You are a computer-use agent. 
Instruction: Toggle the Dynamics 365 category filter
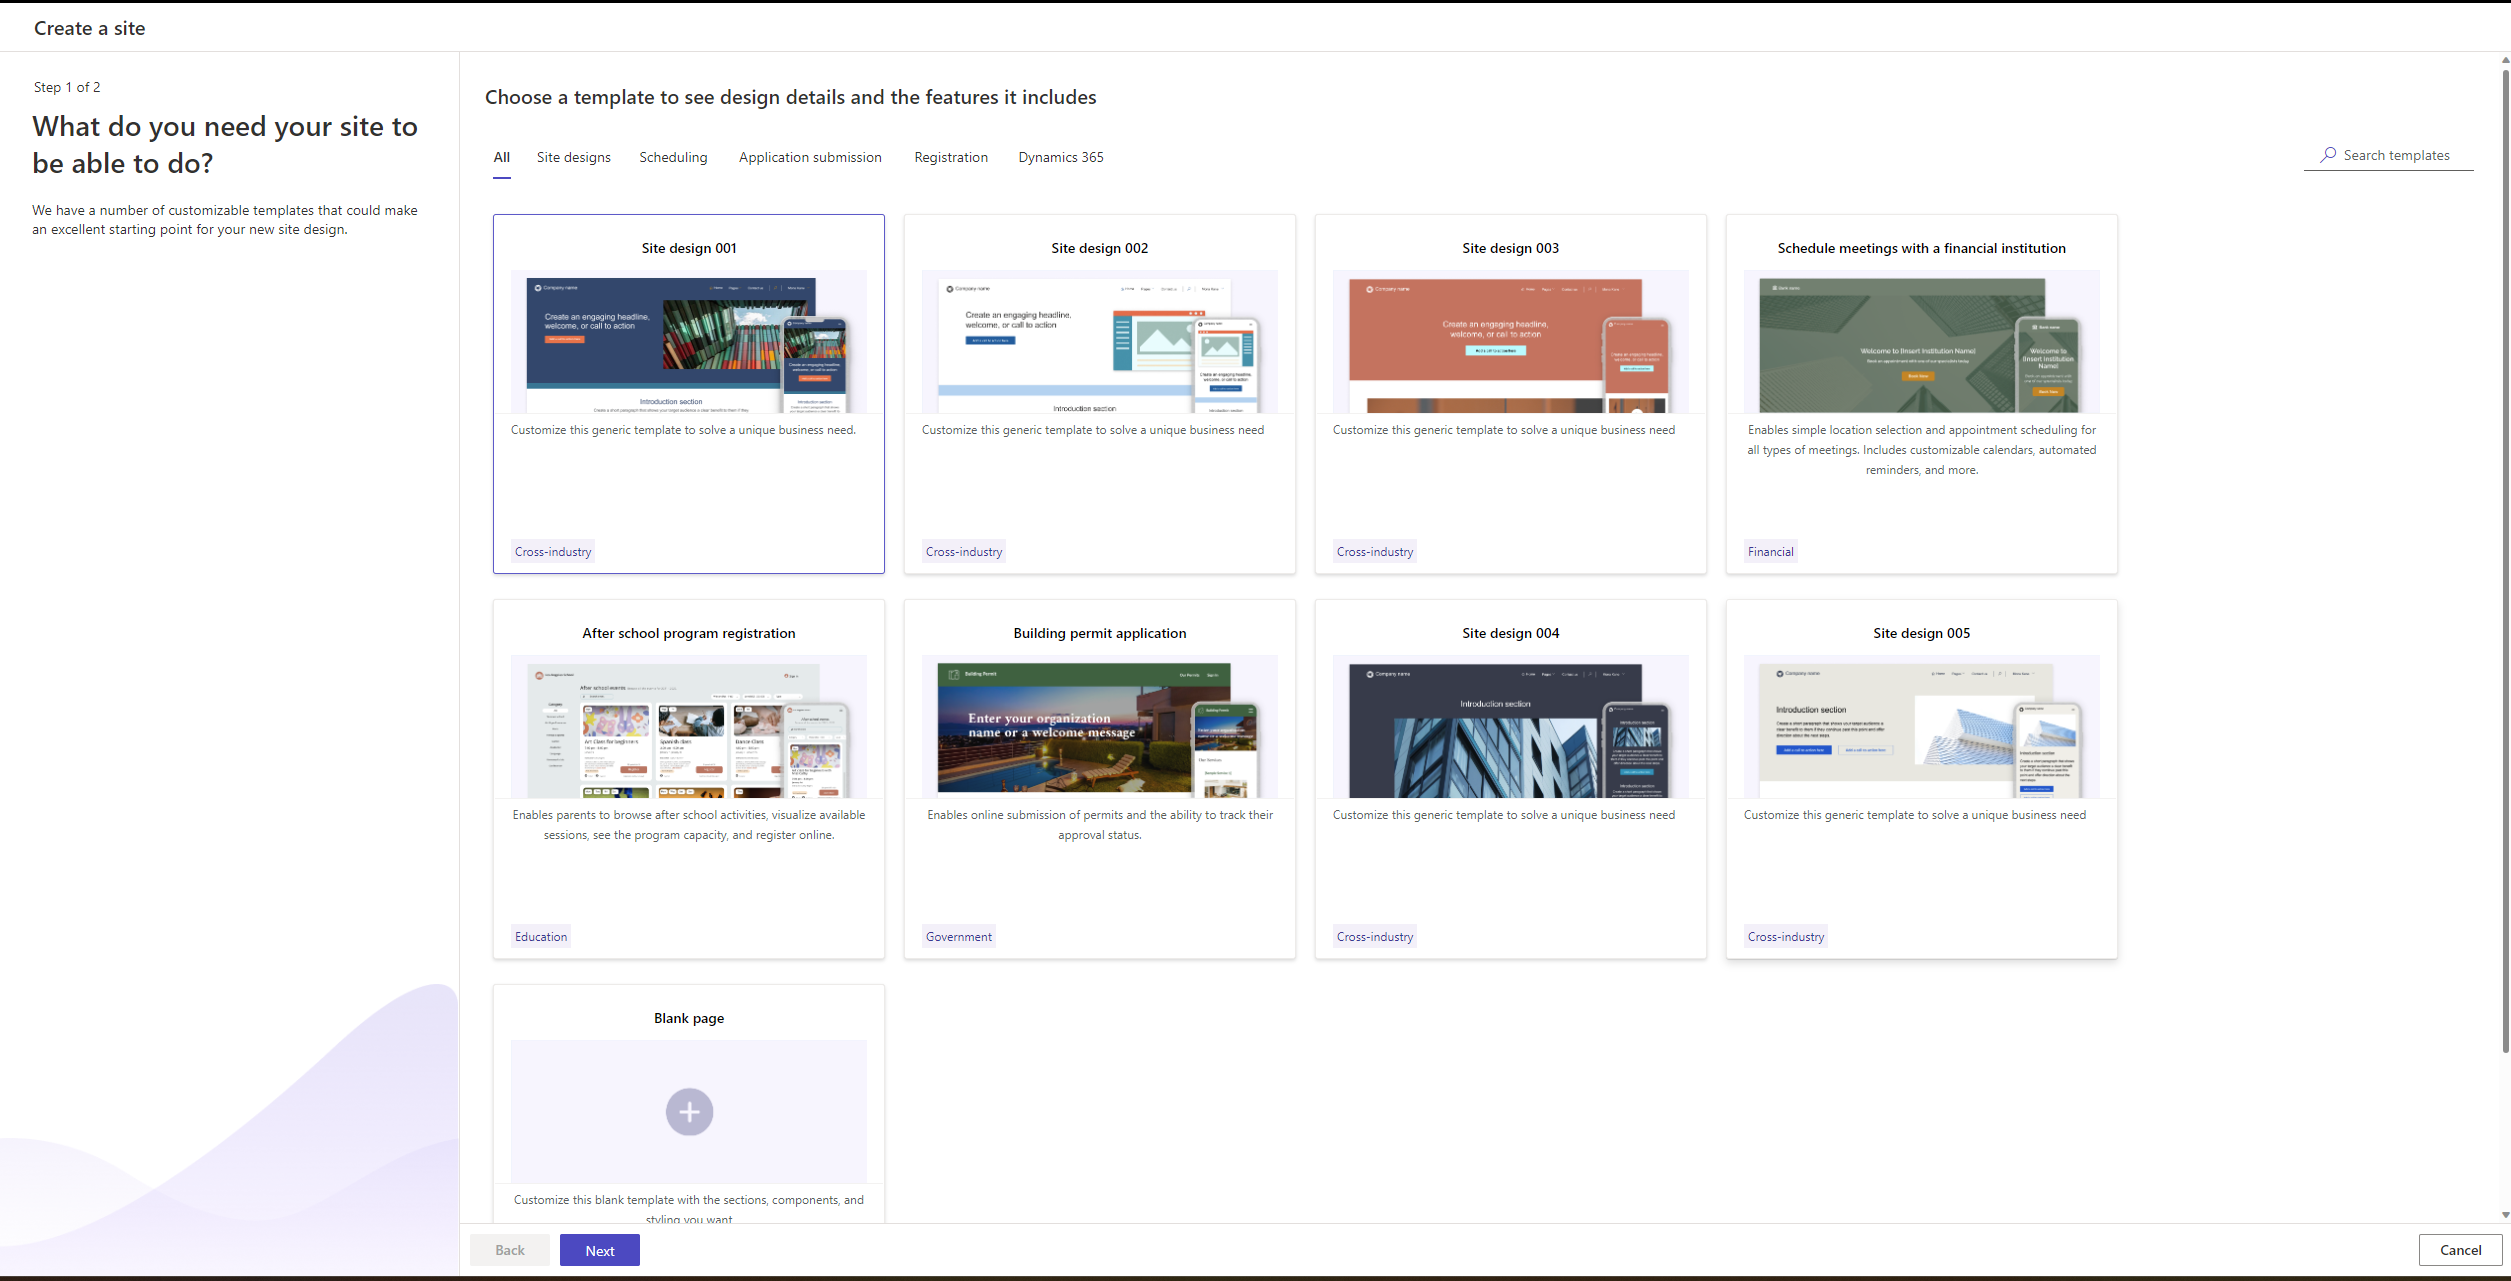1060,157
